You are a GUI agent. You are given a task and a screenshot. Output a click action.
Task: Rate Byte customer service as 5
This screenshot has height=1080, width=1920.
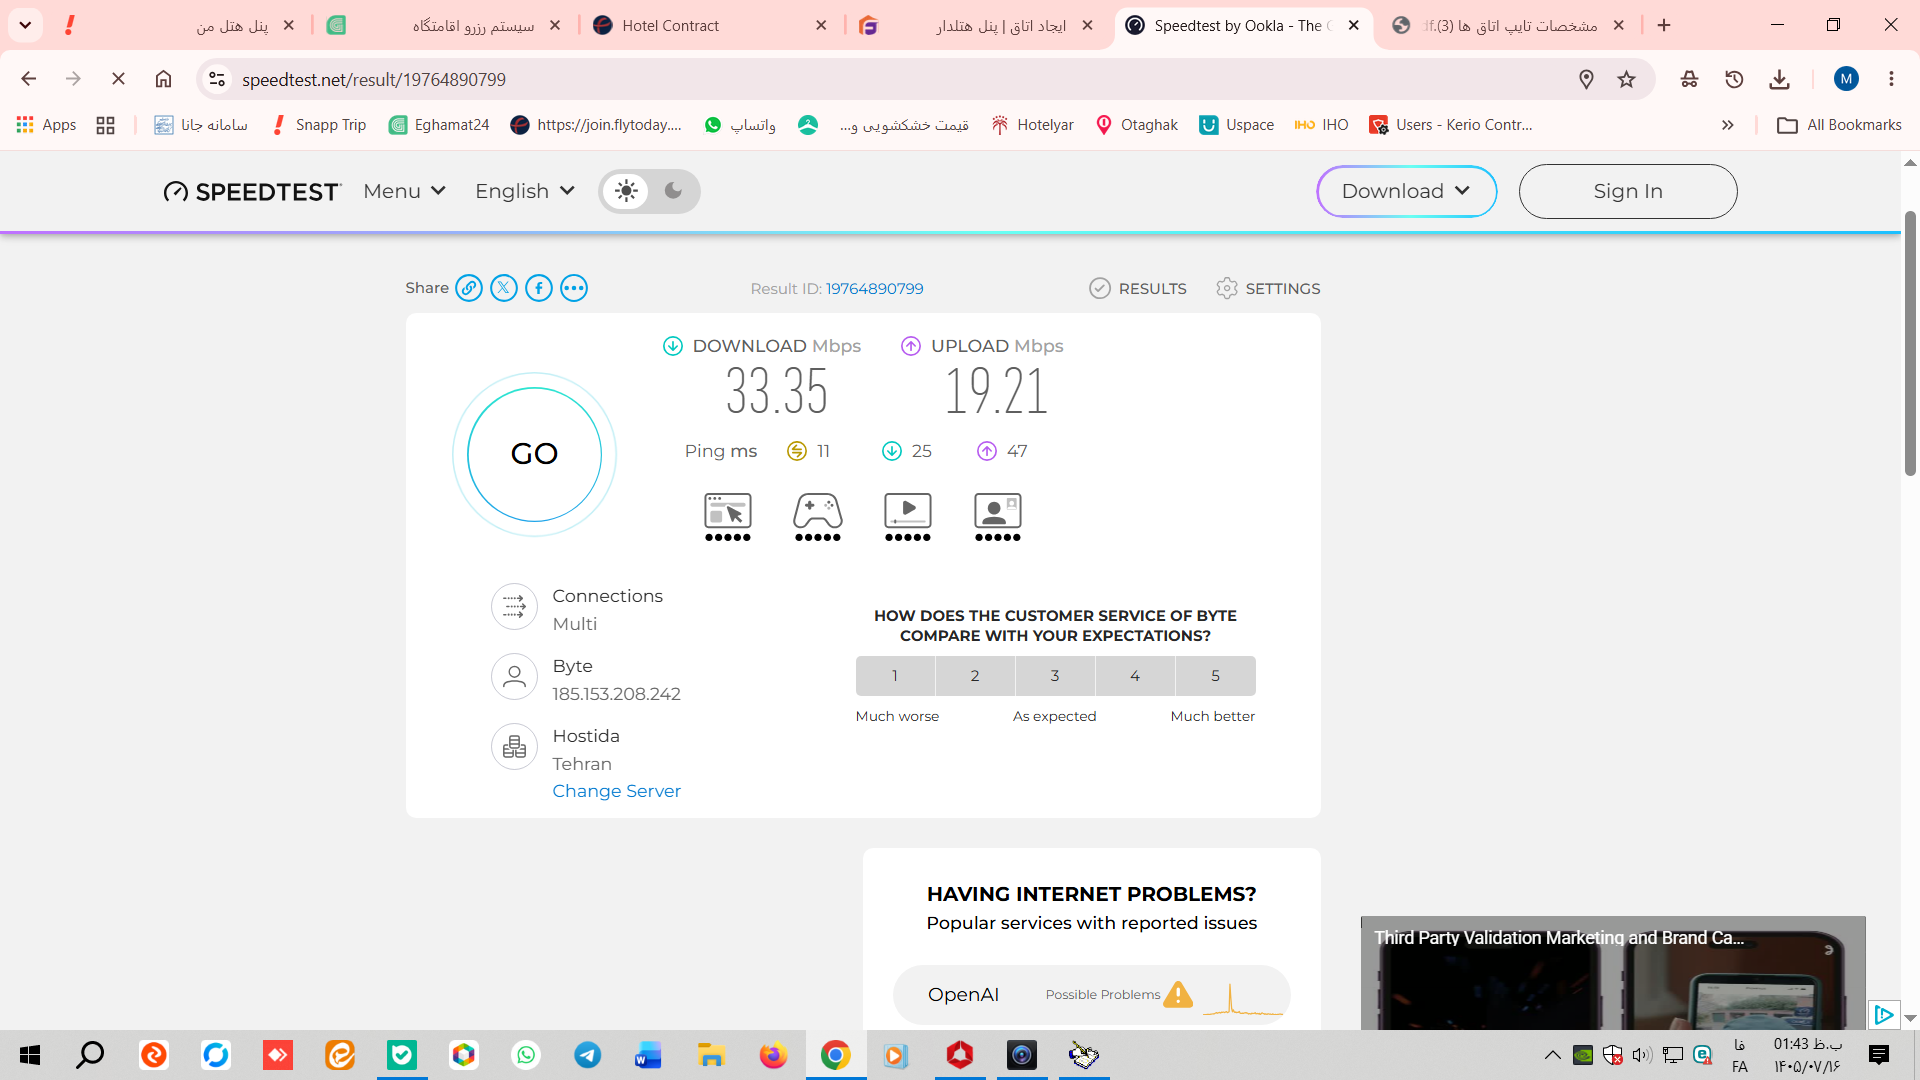(x=1216, y=676)
